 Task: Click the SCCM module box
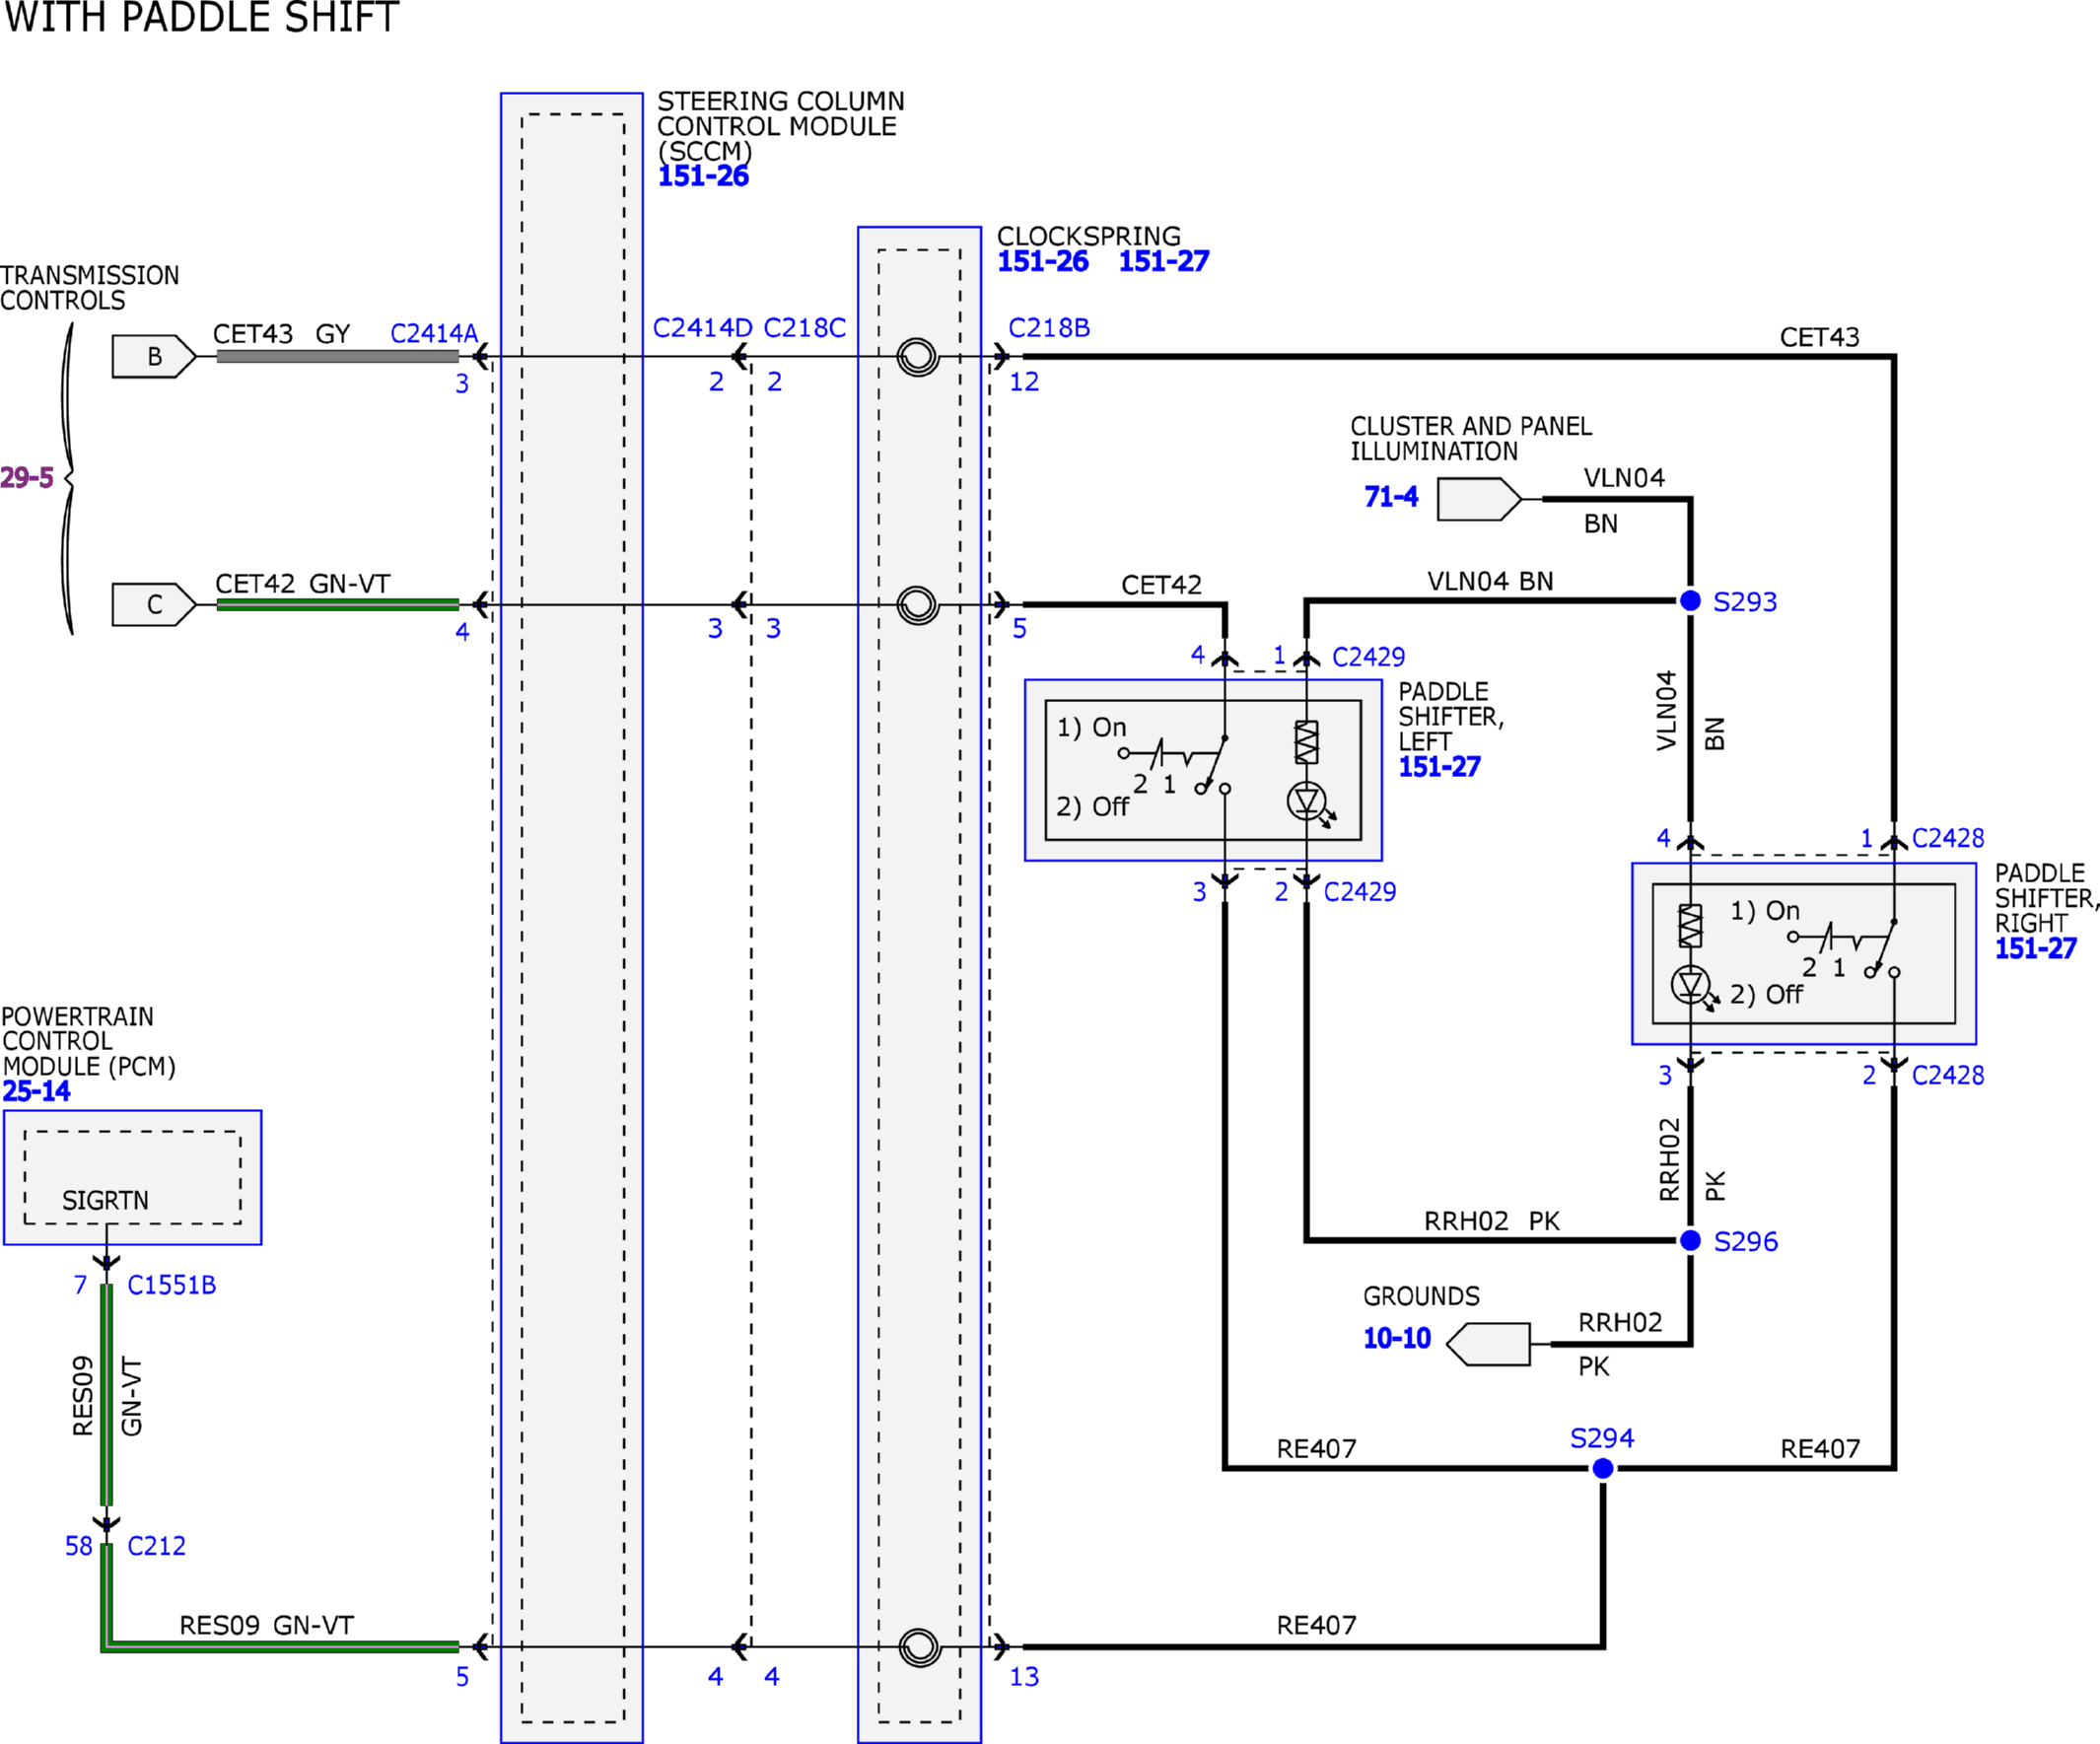click(572, 918)
